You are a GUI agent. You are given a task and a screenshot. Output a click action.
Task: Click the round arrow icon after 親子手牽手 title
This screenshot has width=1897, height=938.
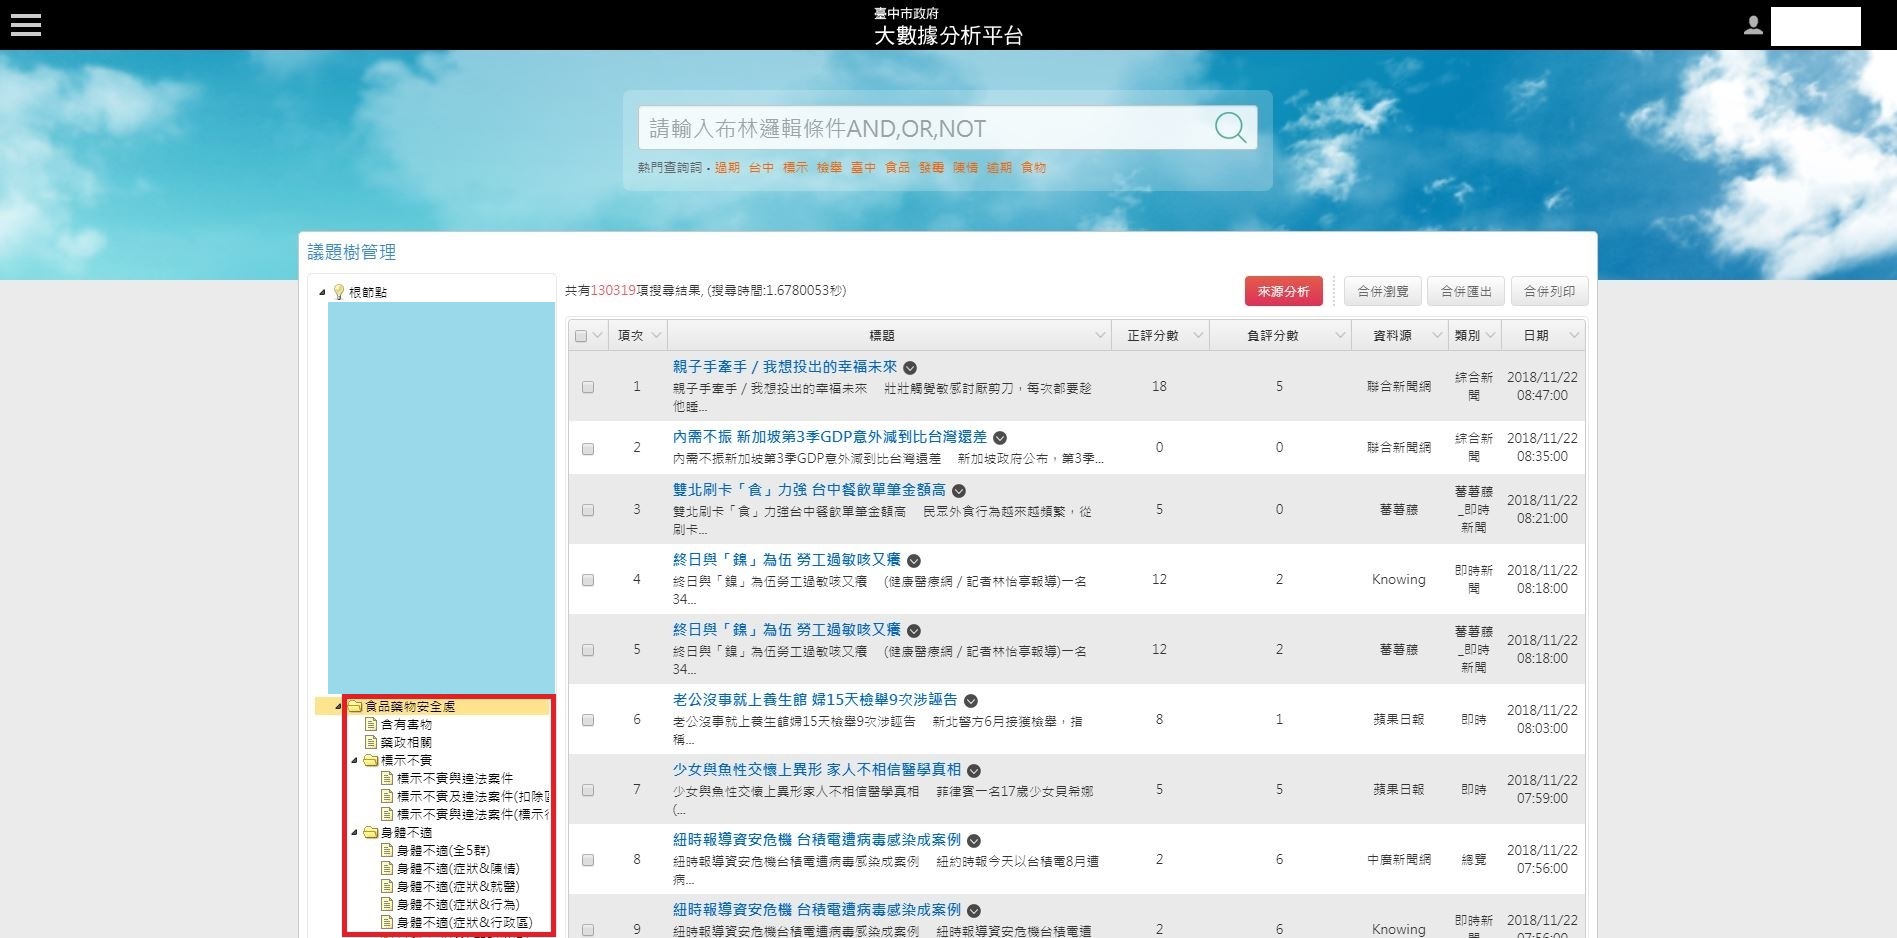tap(910, 368)
